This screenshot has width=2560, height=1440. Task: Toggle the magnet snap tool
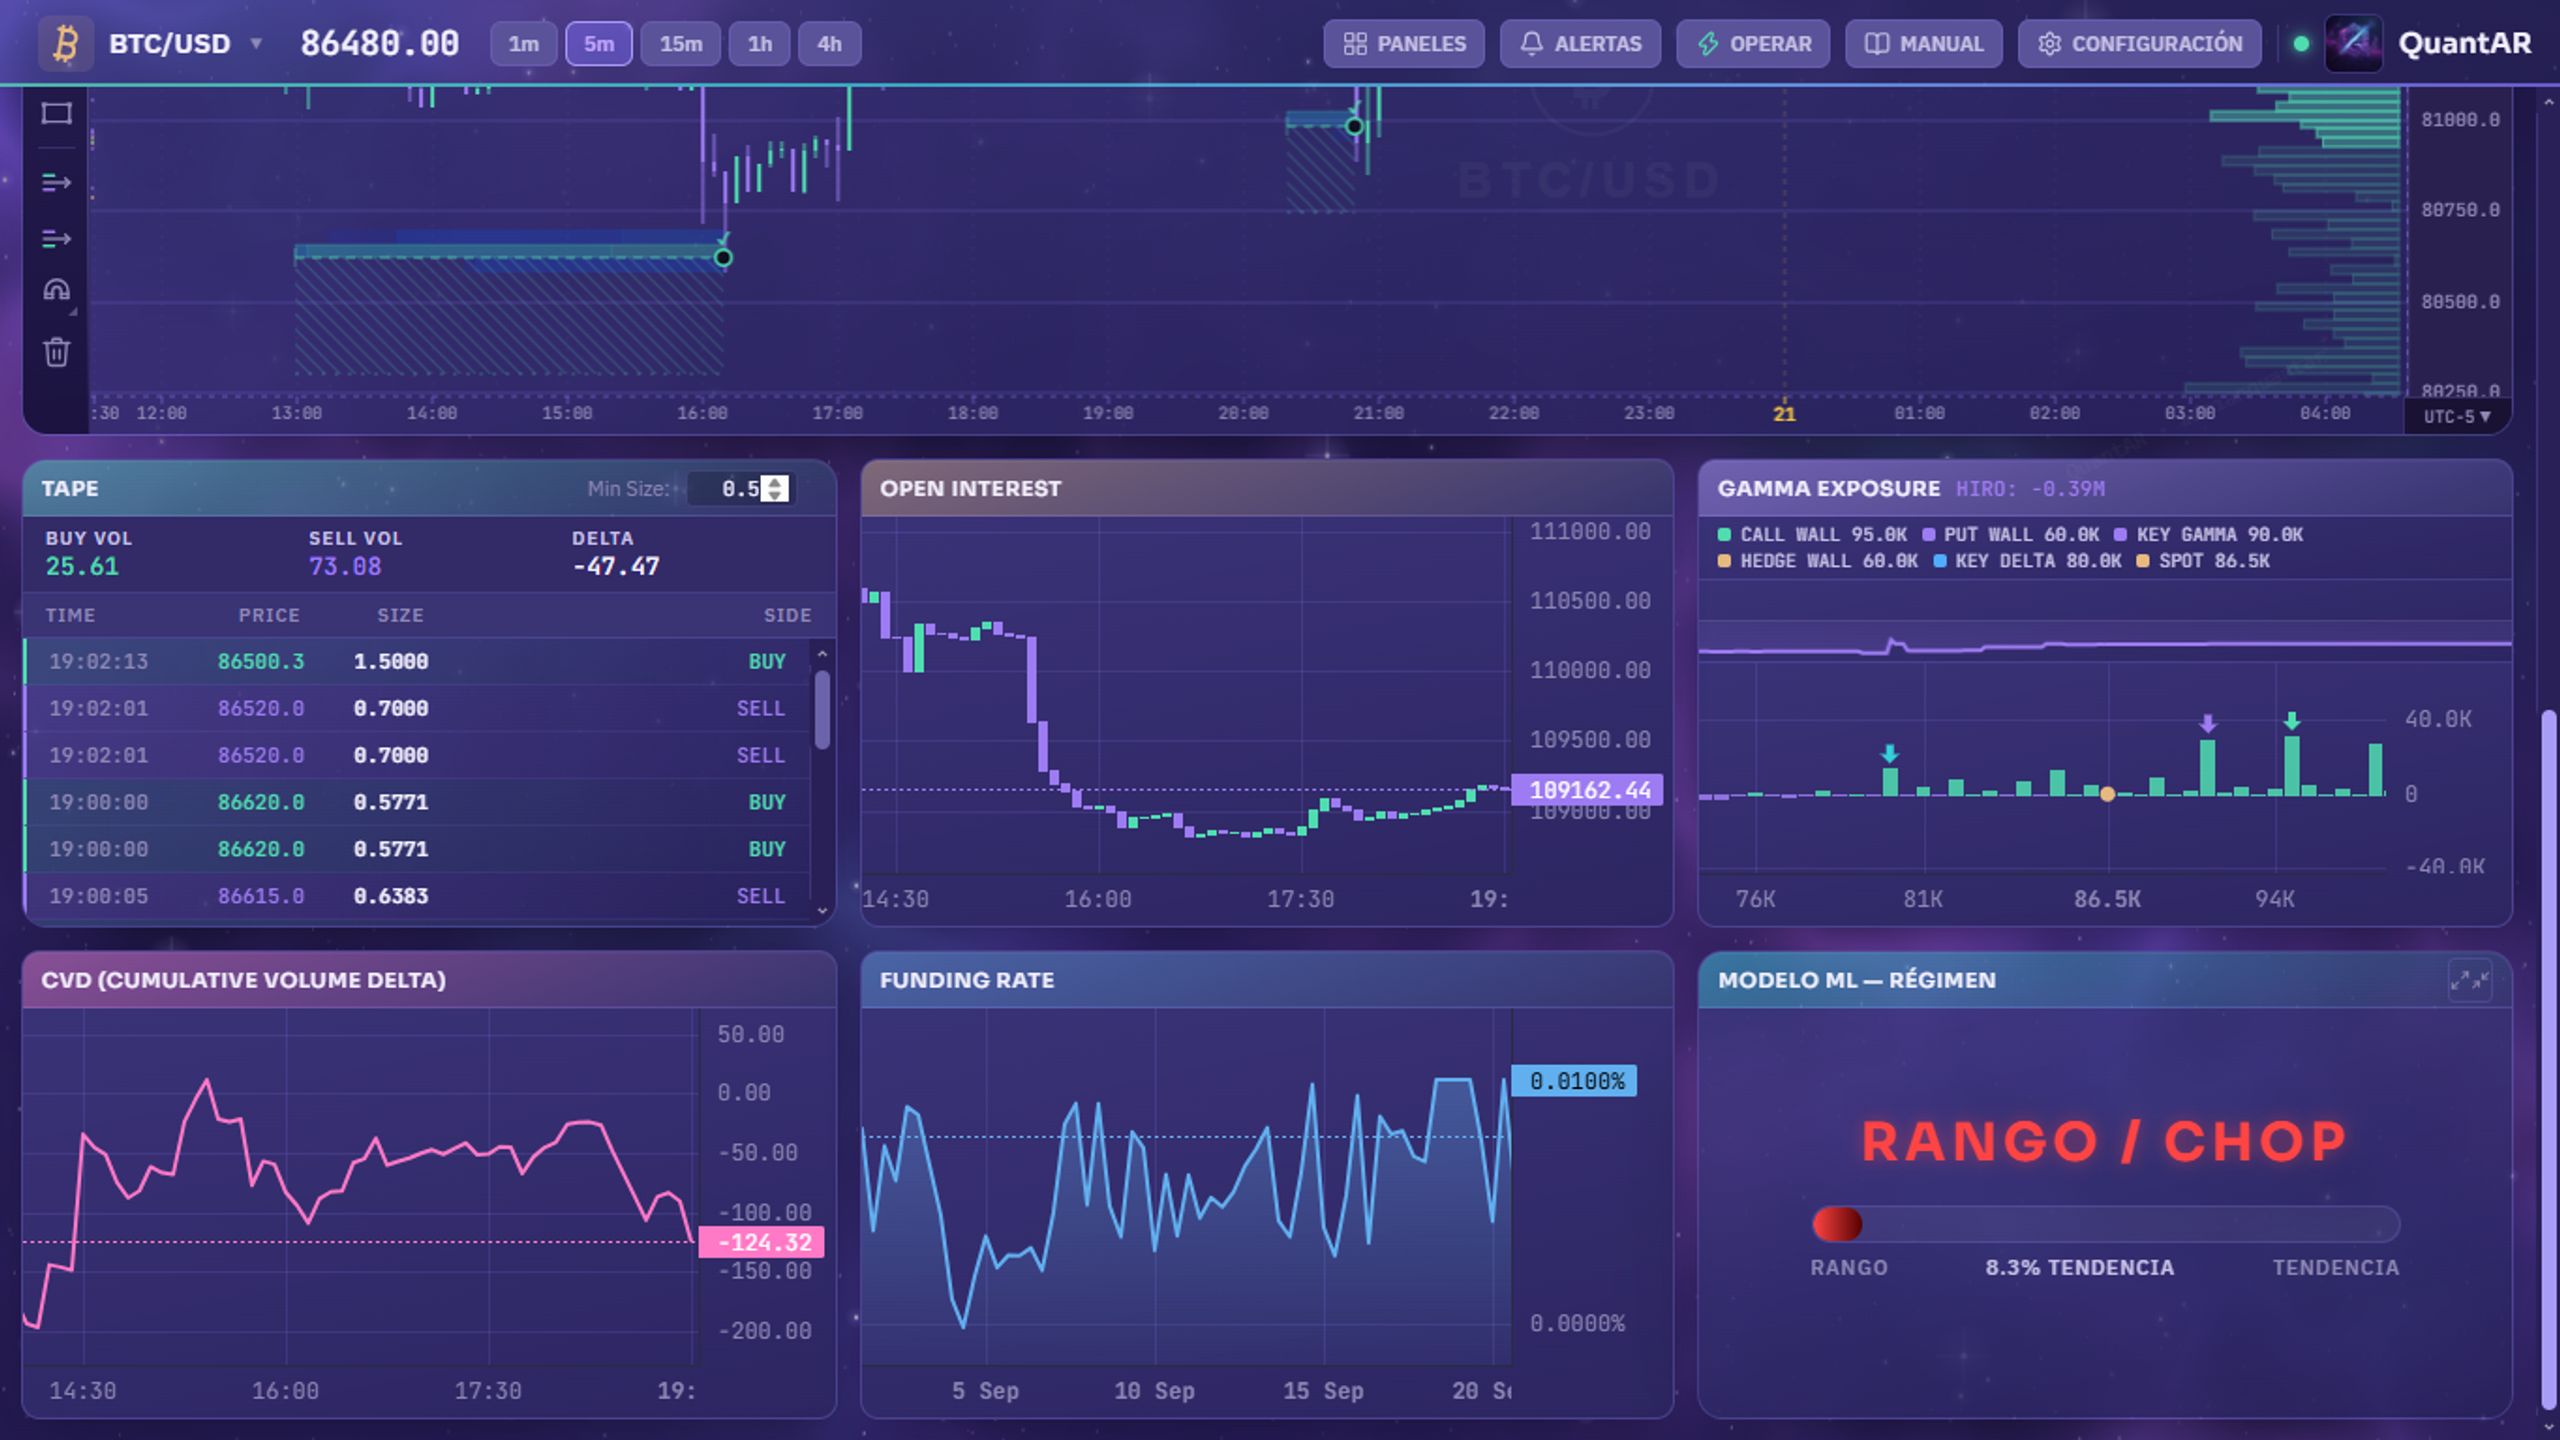pos(56,291)
